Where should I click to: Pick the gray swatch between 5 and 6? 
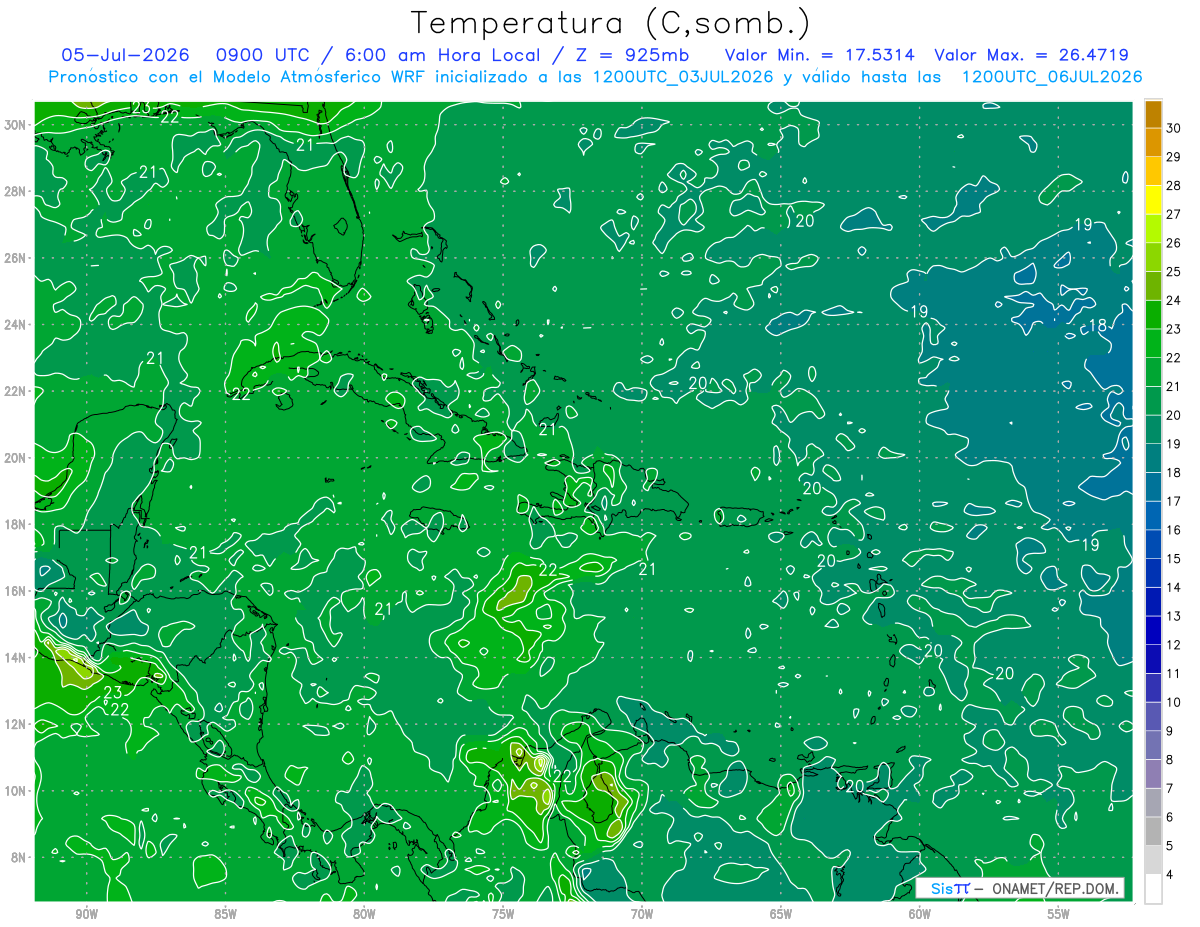point(1153,832)
